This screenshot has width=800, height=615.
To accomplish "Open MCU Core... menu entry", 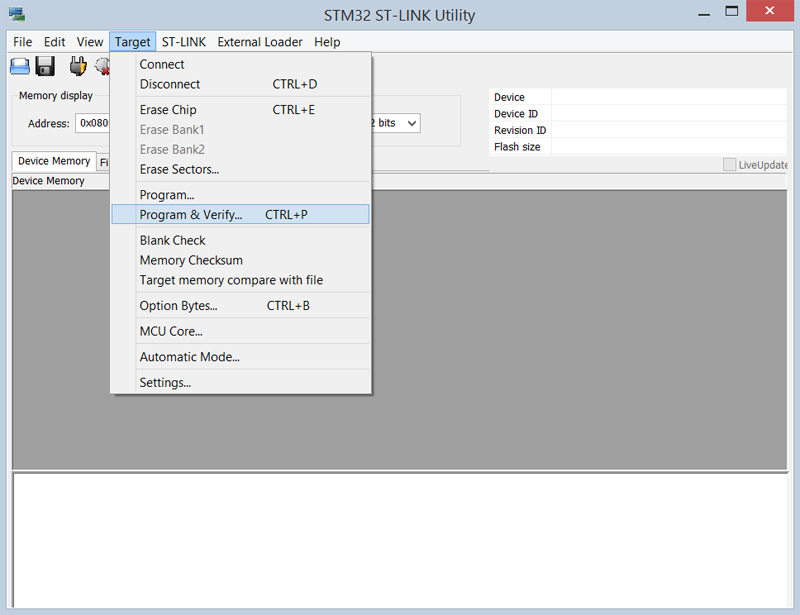I will coord(240,331).
